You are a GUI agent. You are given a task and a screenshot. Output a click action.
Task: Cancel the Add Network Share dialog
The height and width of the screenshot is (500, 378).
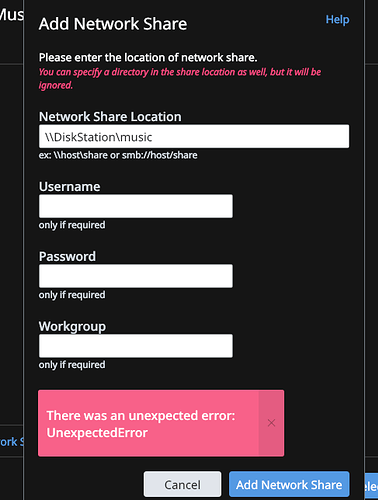pyautogui.click(x=182, y=484)
